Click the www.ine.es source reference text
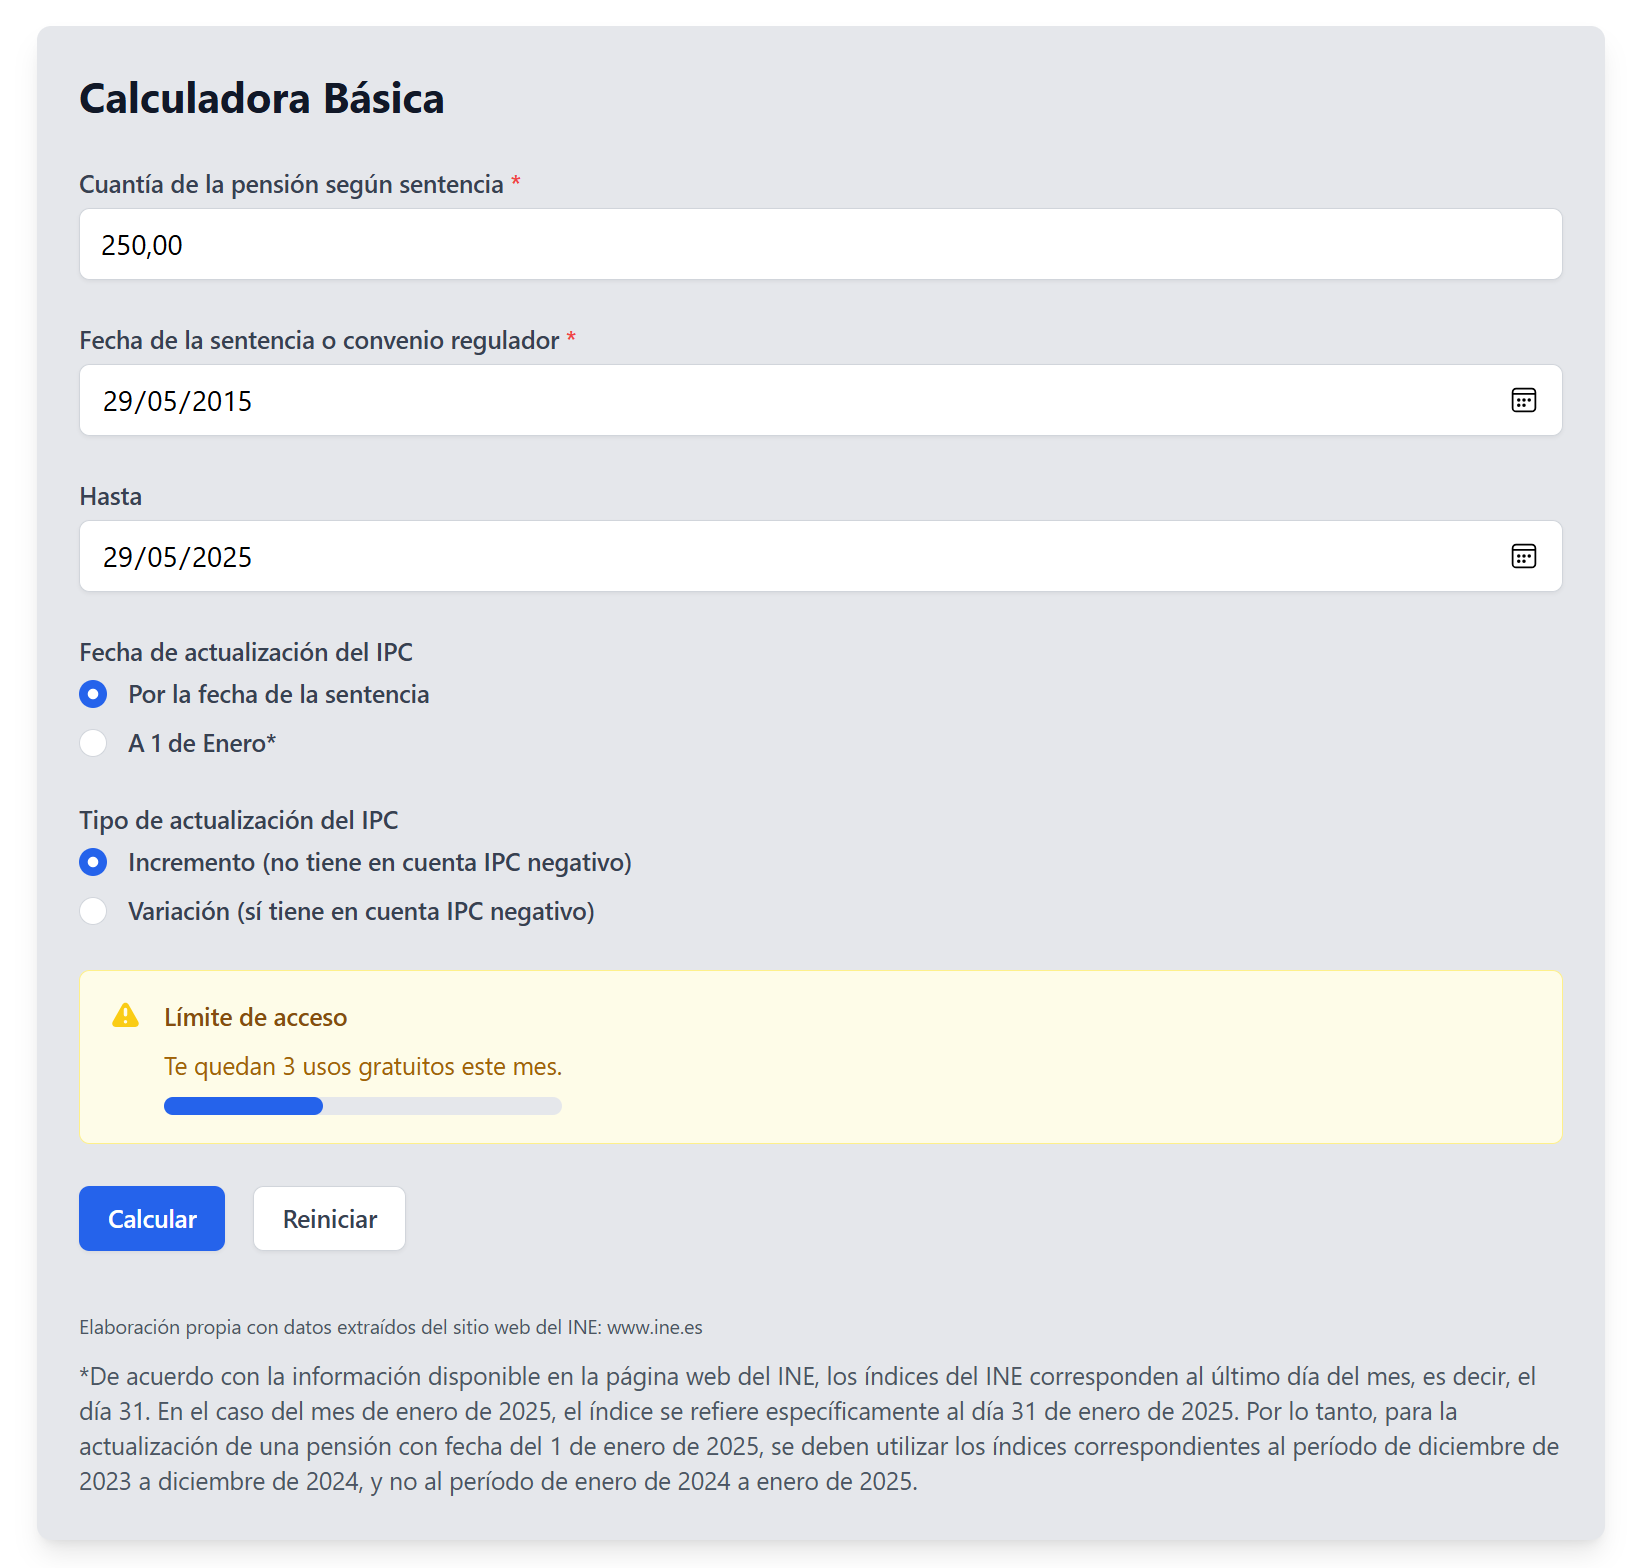 click(655, 1327)
